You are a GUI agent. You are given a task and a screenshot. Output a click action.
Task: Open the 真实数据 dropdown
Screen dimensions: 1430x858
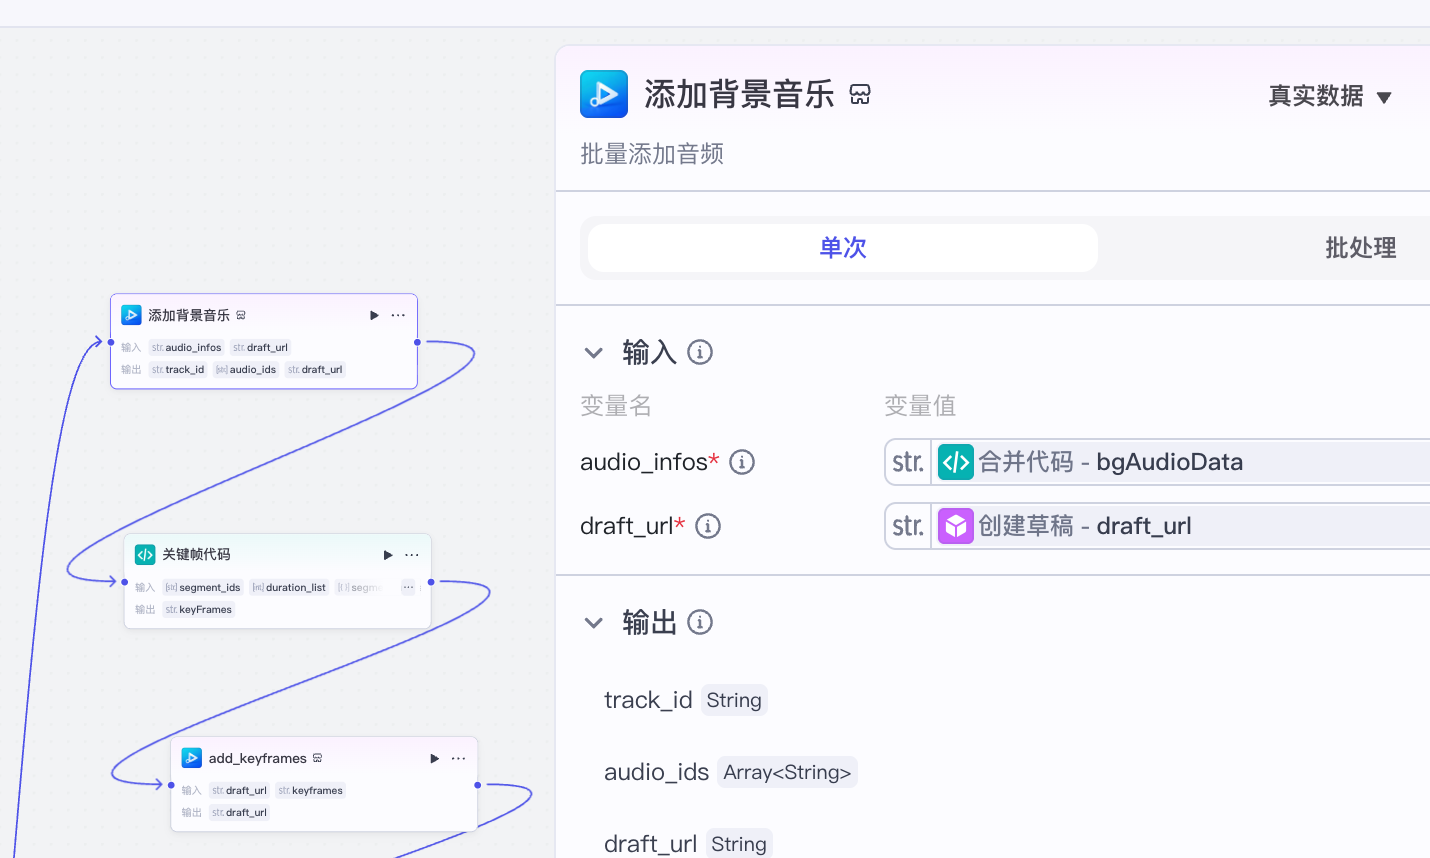click(1329, 96)
